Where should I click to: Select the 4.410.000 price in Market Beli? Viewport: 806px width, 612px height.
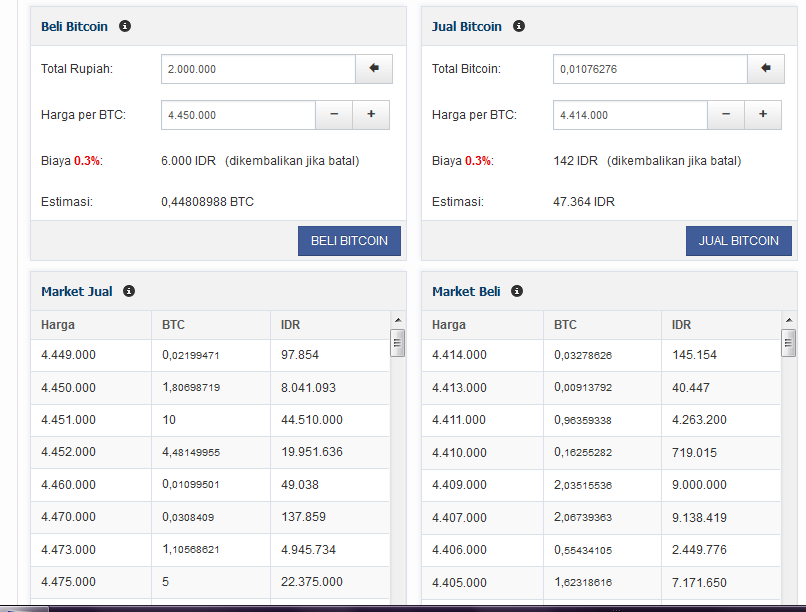point(459,453)
